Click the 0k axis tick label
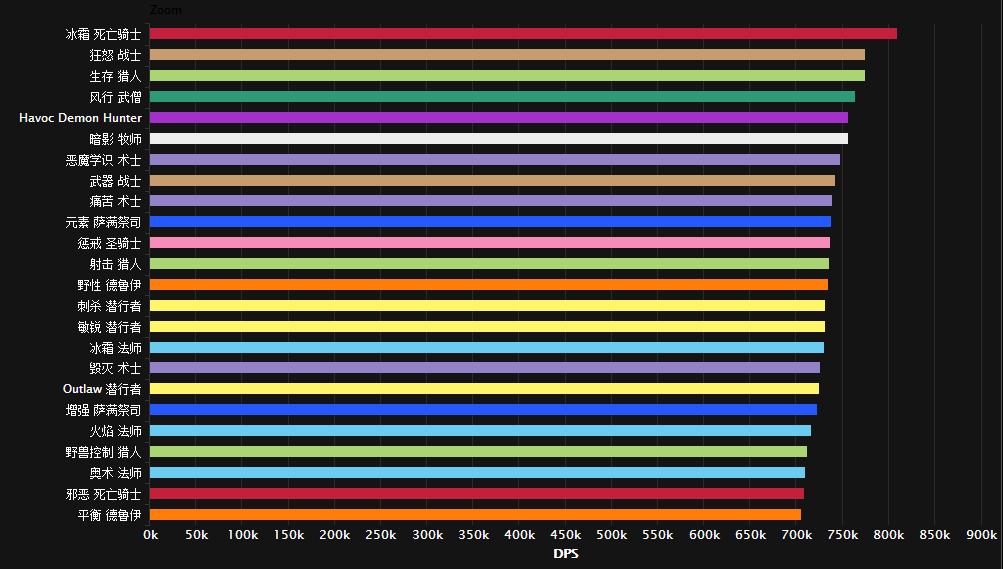This screenshot has height=569, width=1003. click(151, 535)
